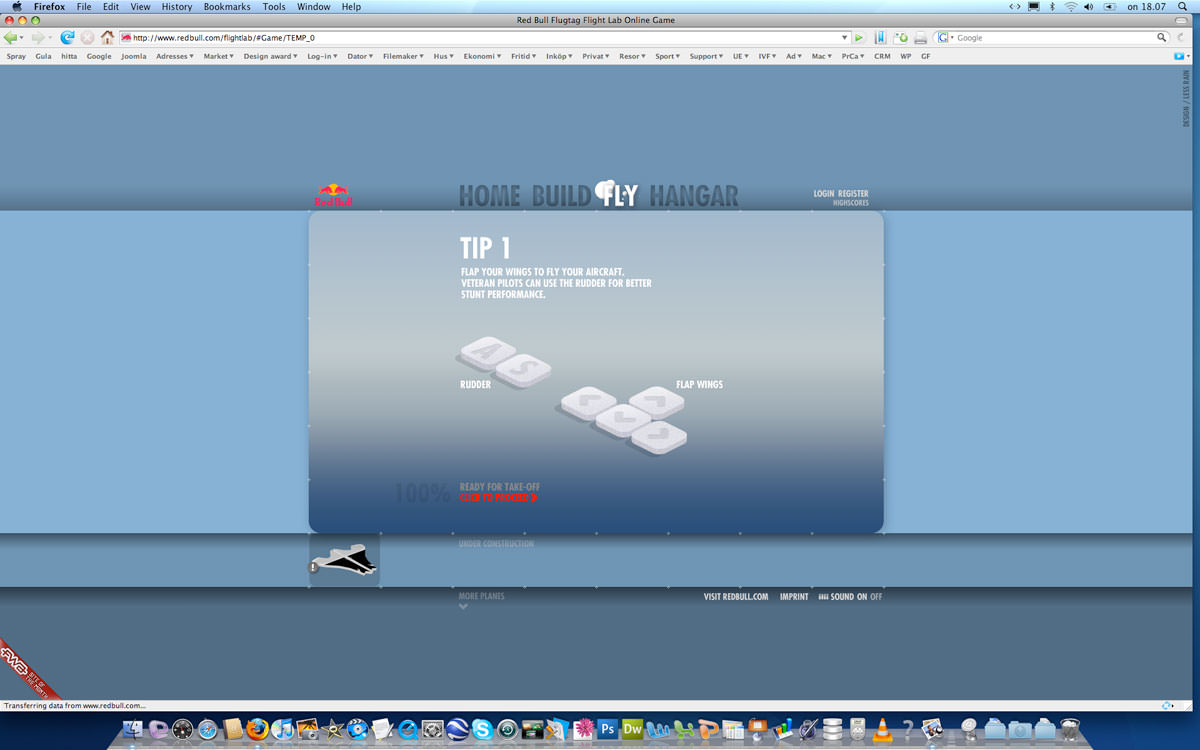Click the green Go arrow beside the URL bar
The image size is (1200, 750).
[x=859, y=38]
